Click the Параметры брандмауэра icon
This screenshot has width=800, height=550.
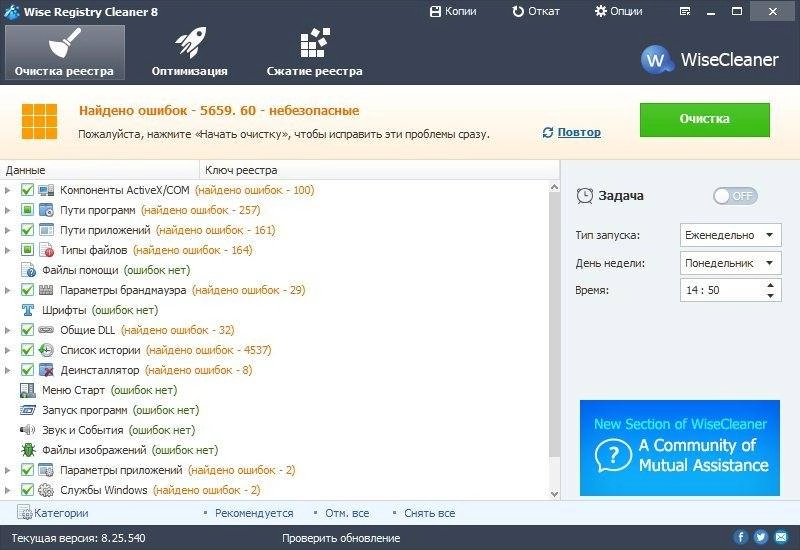click(x=46, y=290)
